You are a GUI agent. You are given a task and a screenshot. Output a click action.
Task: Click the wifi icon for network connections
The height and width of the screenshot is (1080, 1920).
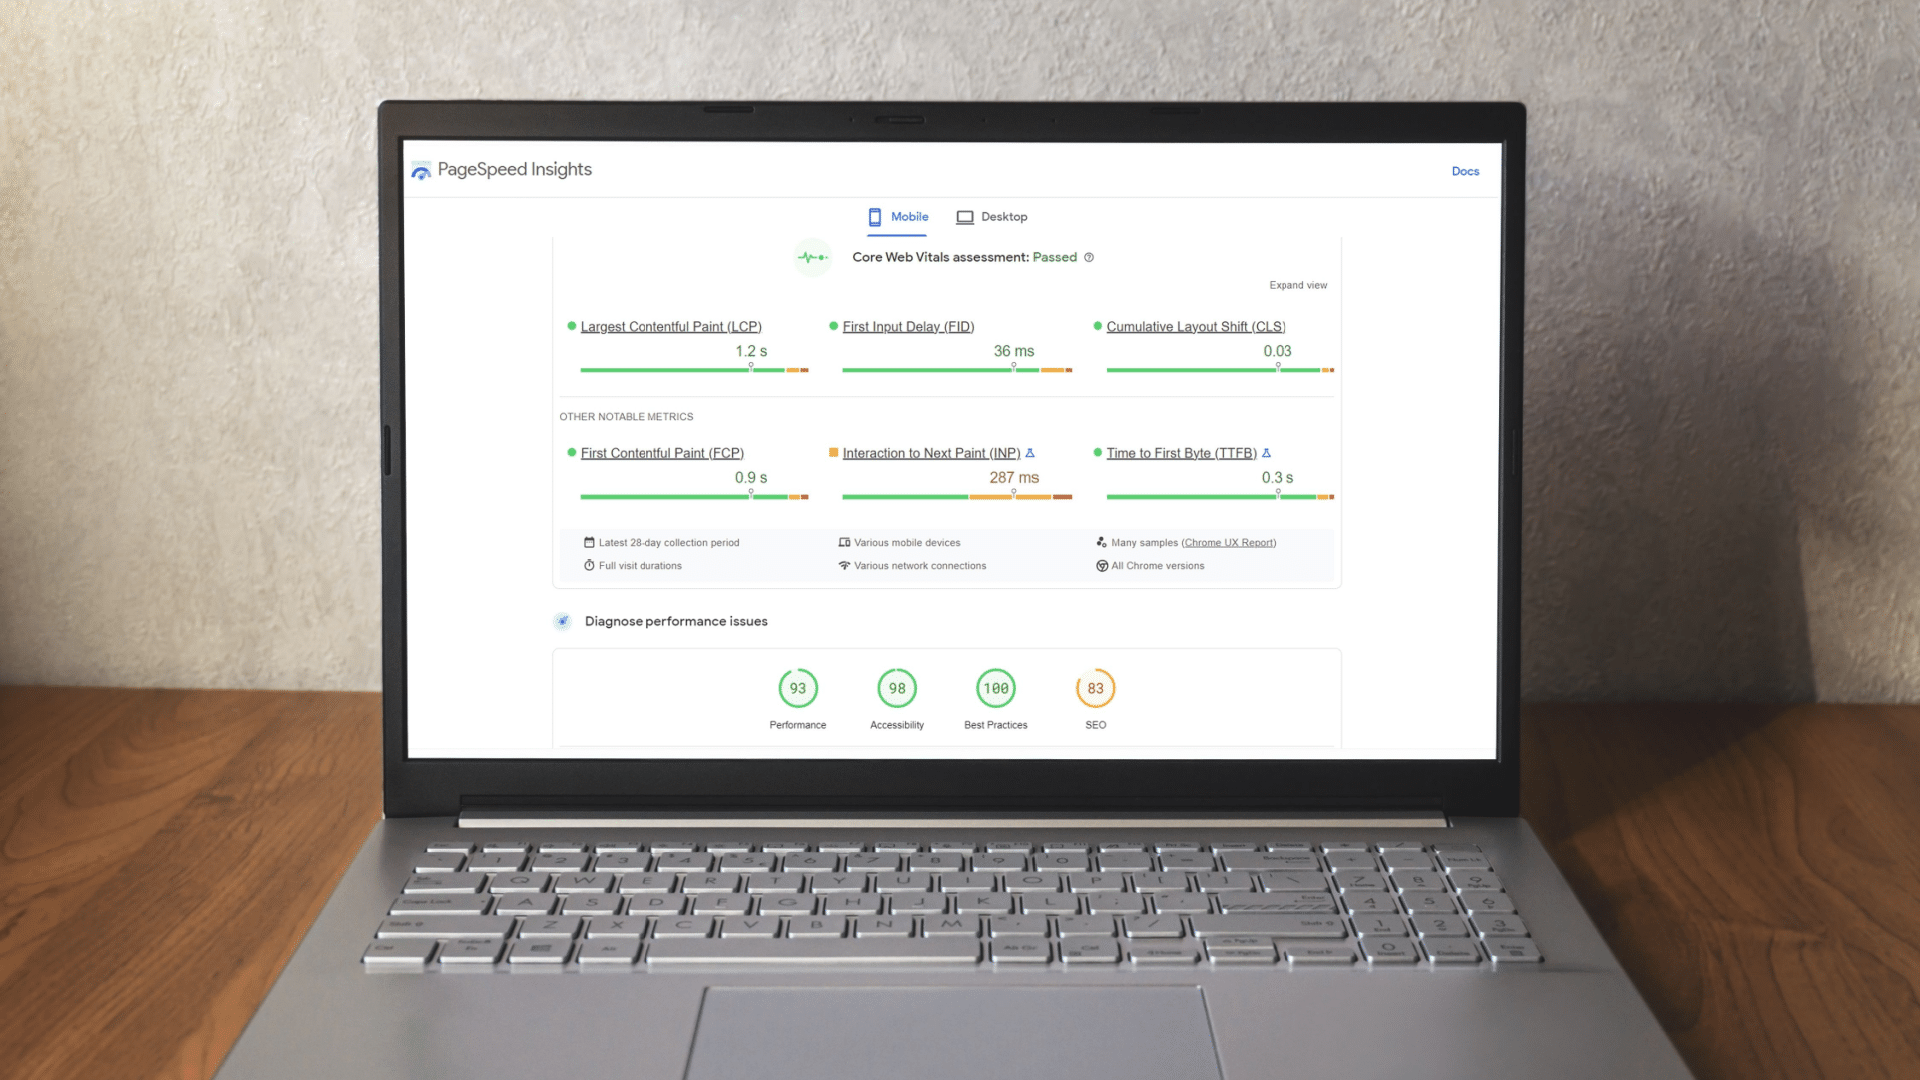coord(844,565)
